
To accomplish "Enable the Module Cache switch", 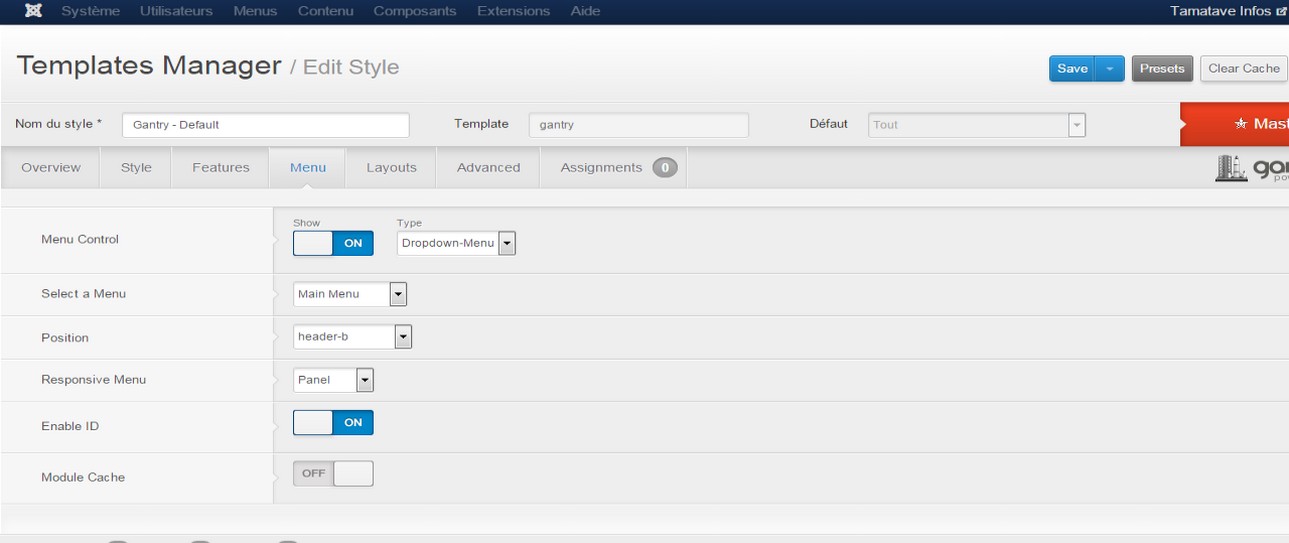I will point(333,474).
